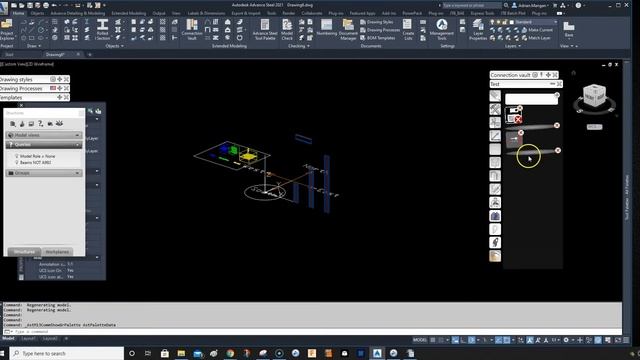Screen dimensions: 640x360
Task: Click the command line input field
Action: [314, 331]
